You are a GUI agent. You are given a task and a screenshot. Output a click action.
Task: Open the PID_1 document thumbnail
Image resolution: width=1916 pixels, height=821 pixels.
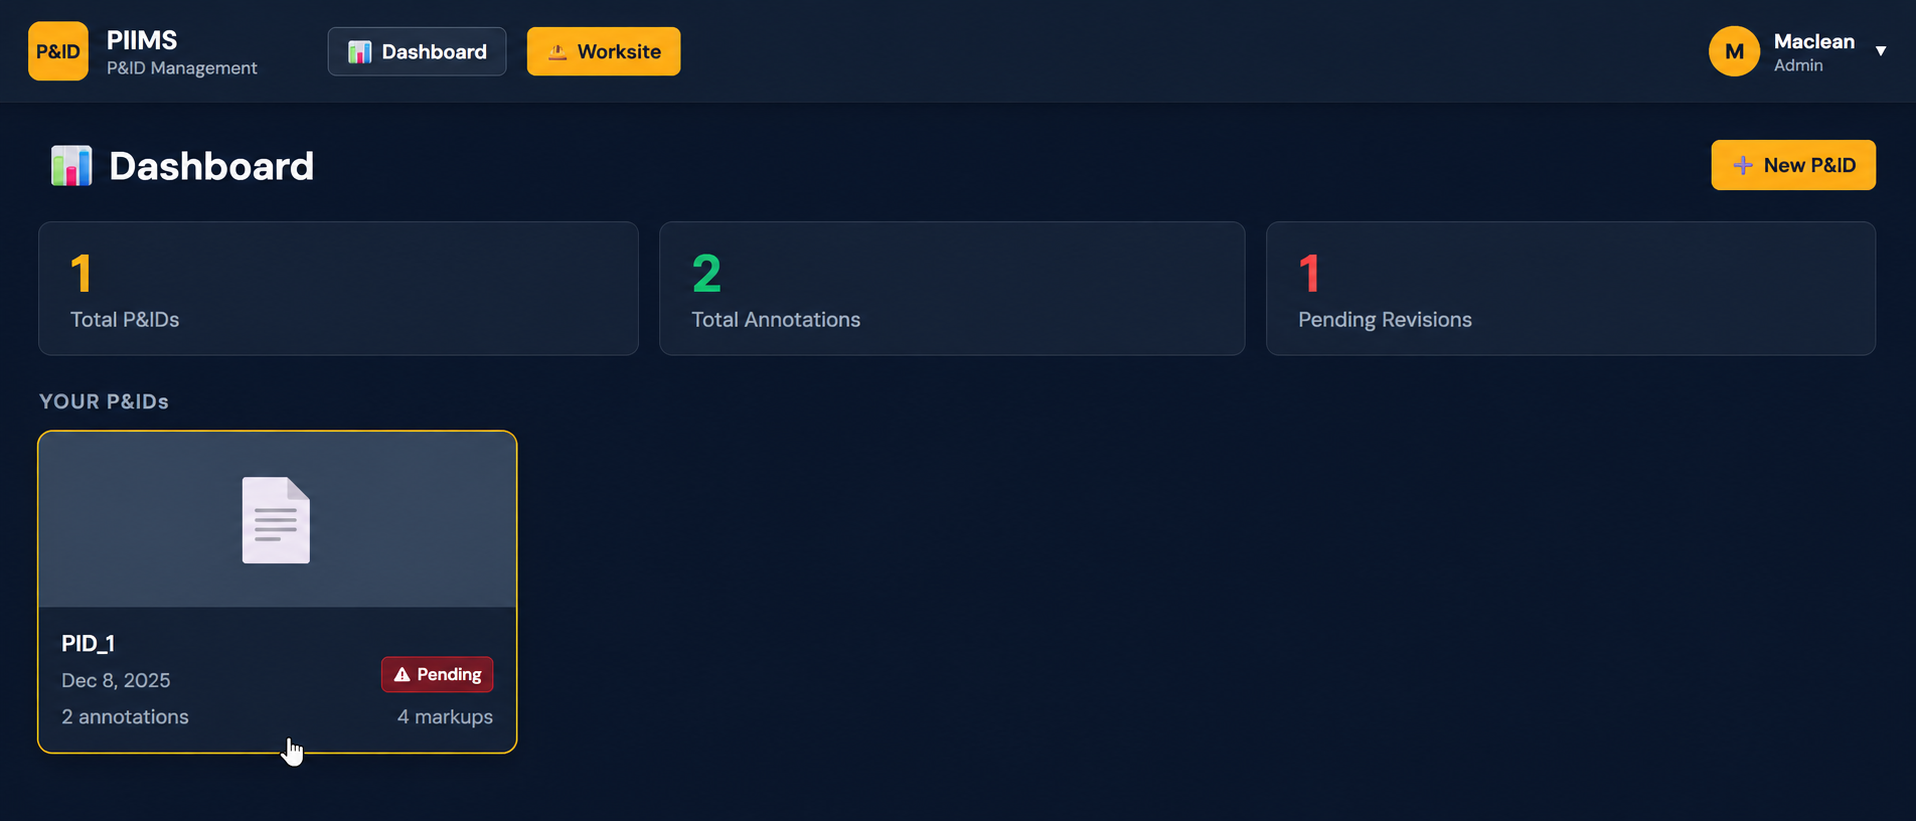pyautogui.click(x=277, y=520)
